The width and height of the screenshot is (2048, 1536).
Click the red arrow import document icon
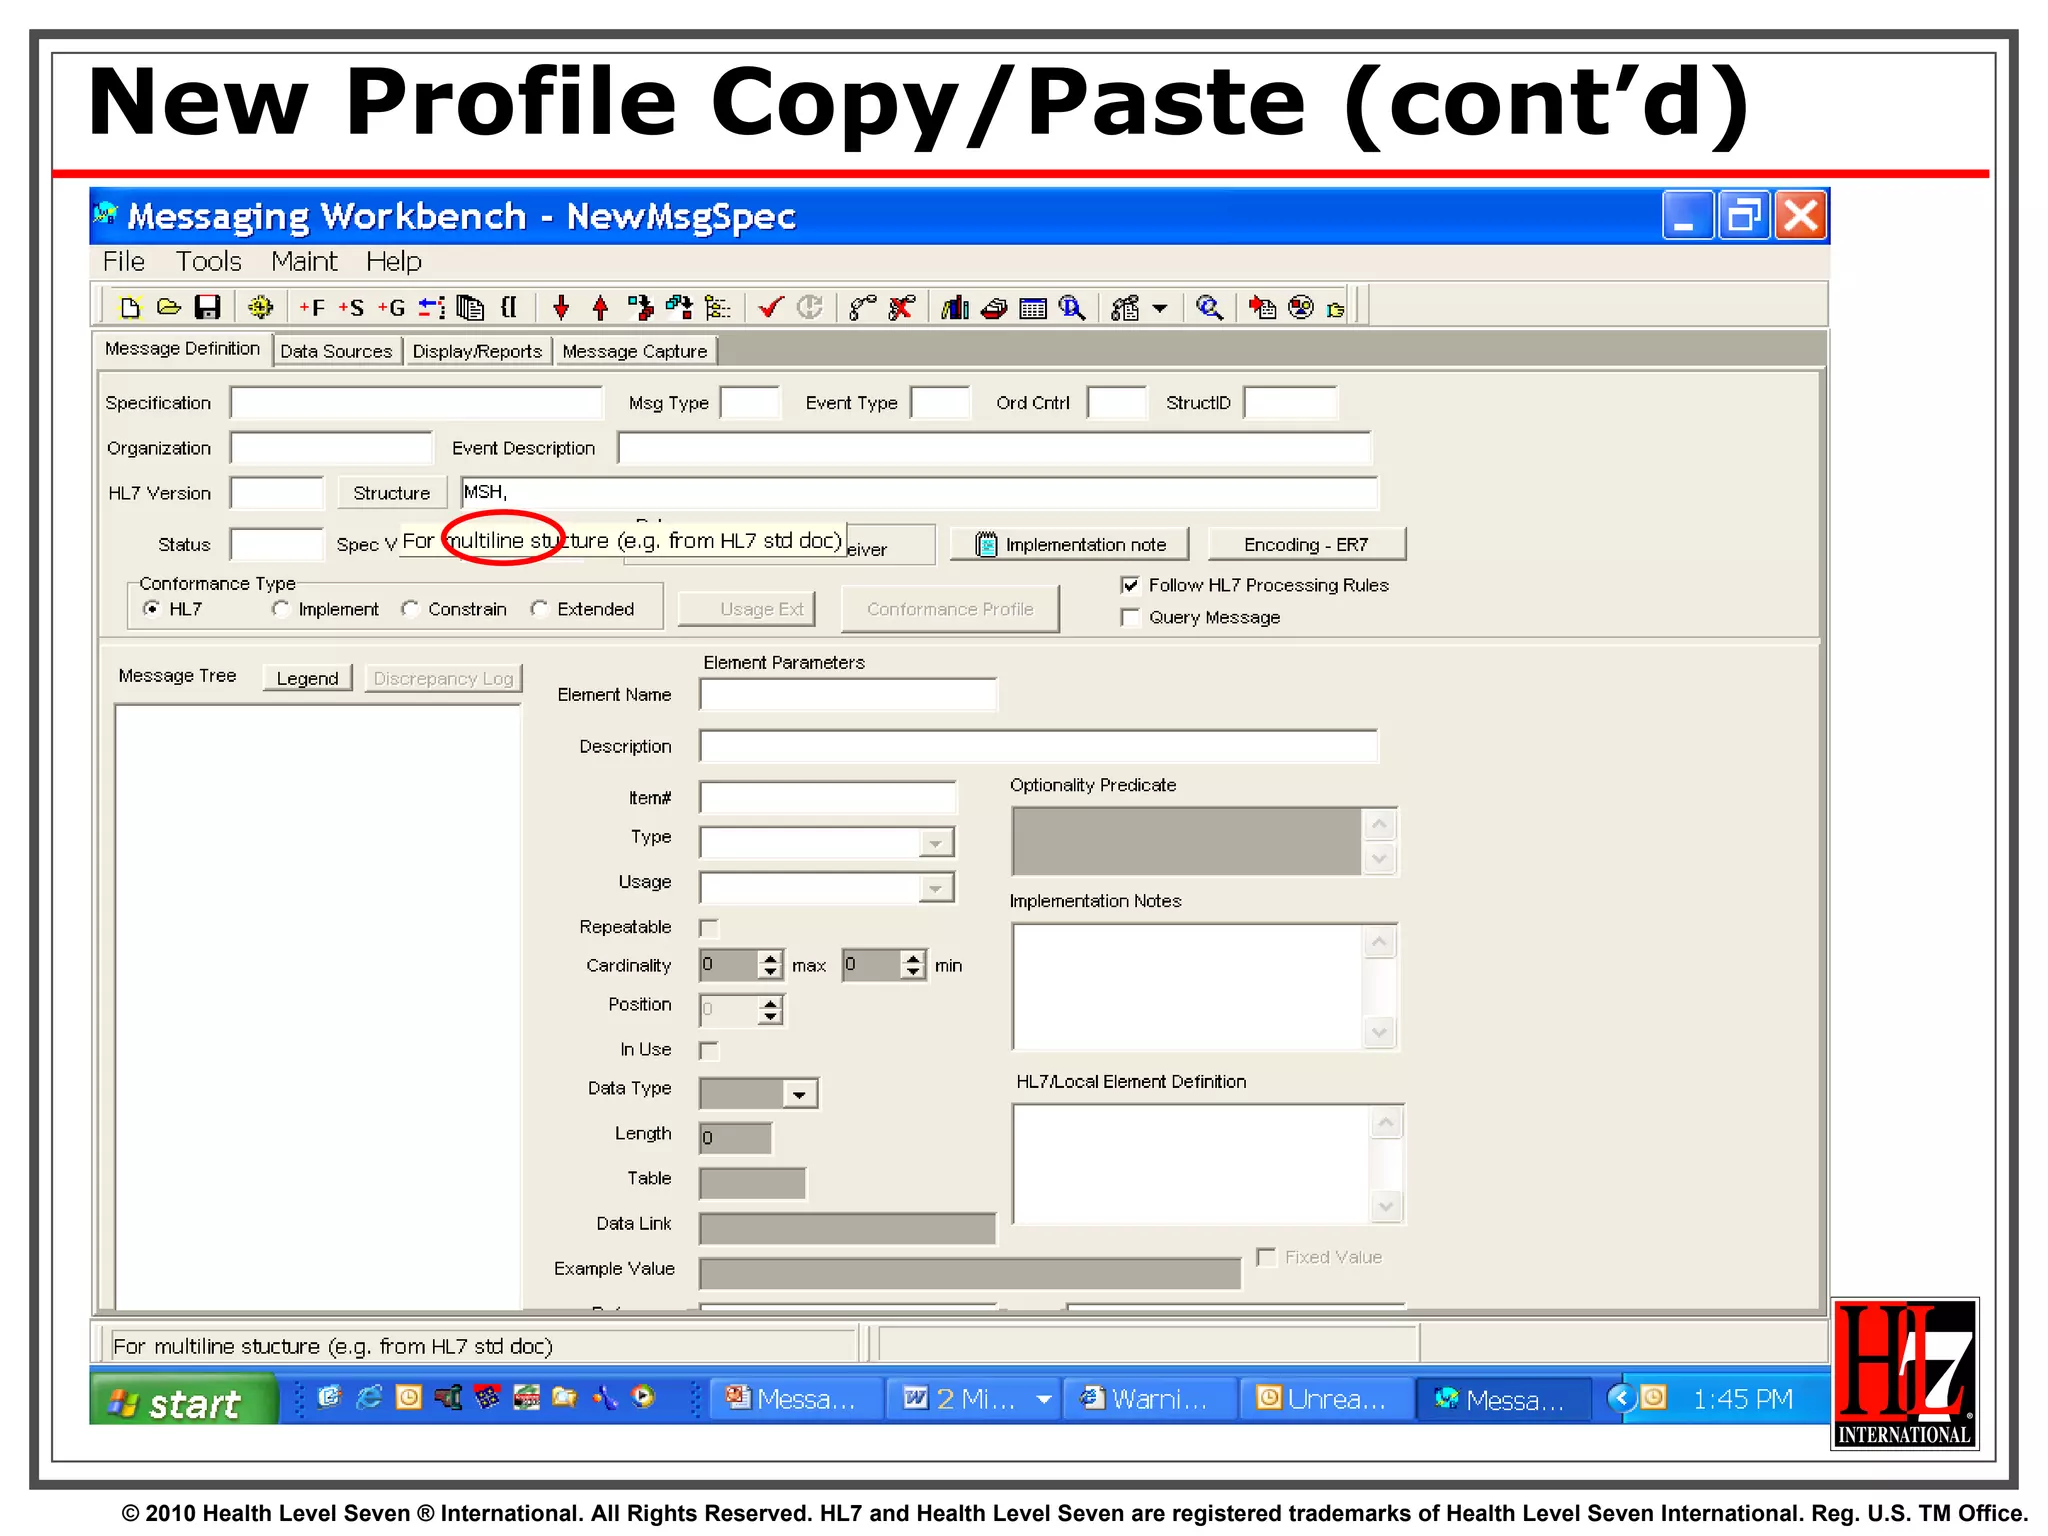click(1262, 307)
